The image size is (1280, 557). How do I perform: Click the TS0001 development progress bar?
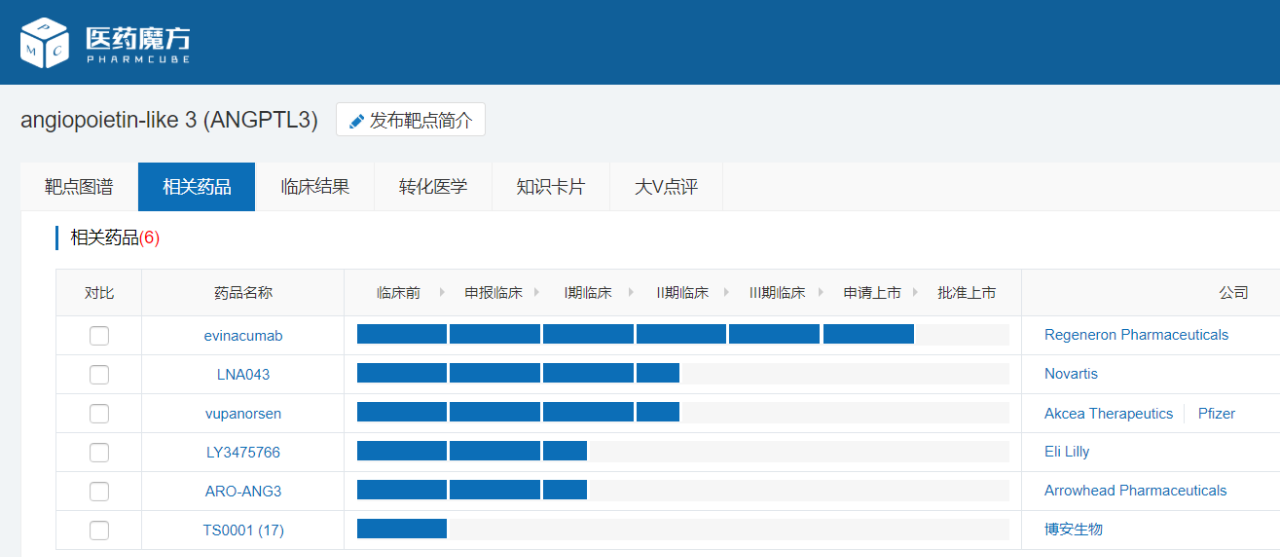683,528
